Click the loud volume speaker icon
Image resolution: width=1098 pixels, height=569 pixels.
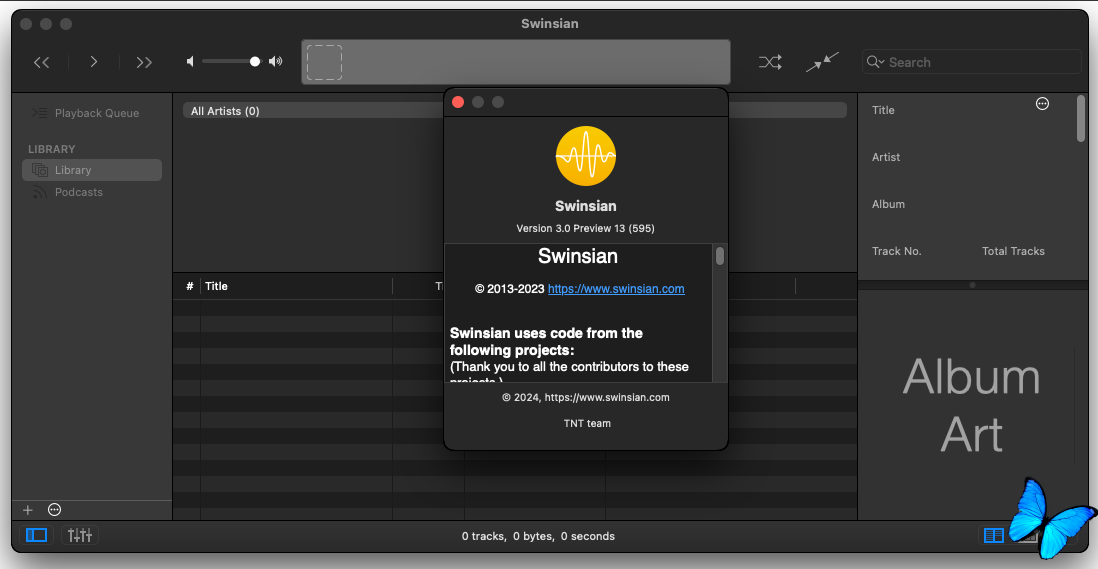point(276,62)
